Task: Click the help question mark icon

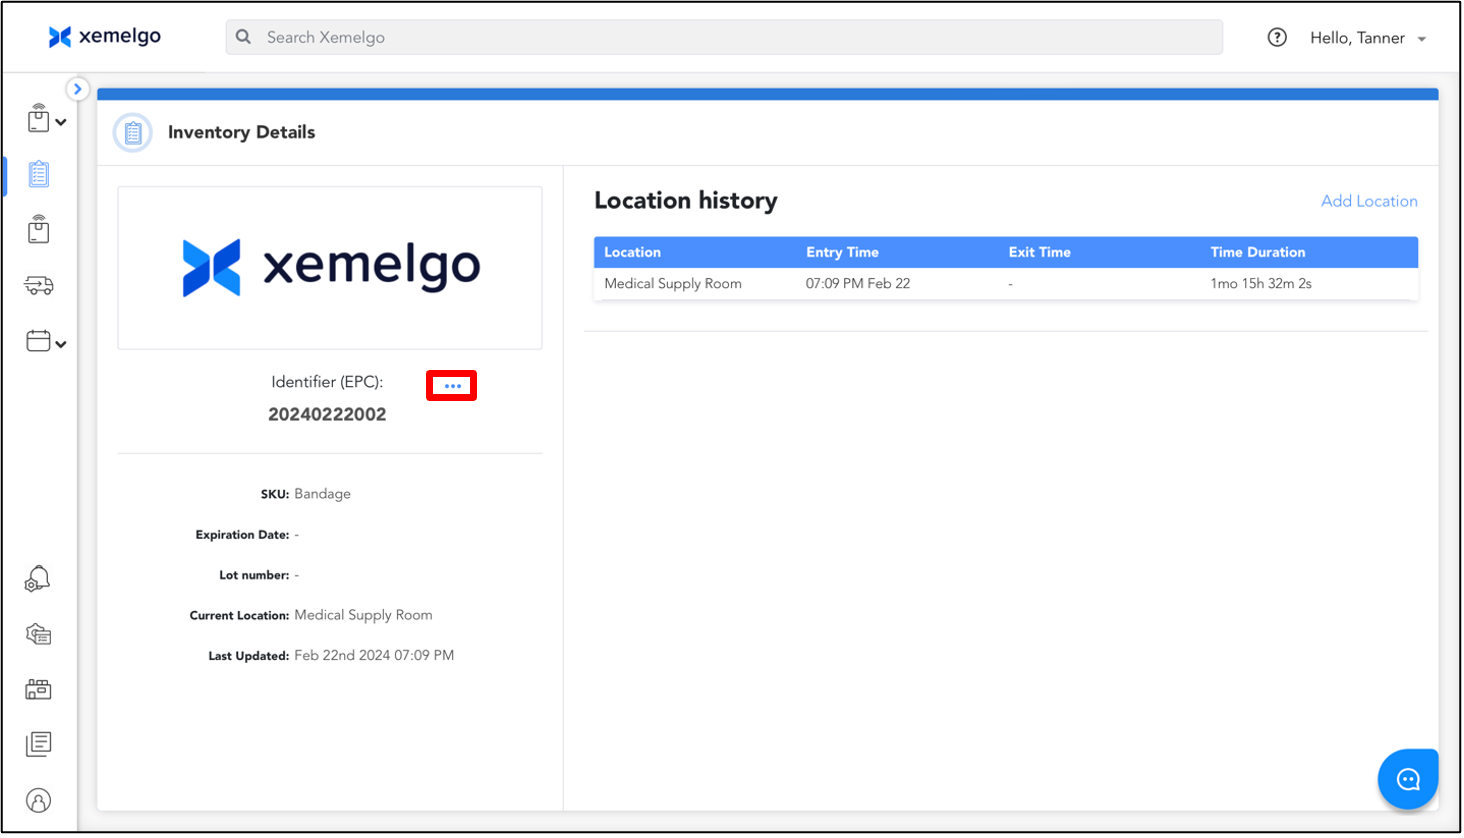Action: pyautogui.click(x=1277, y=37)
